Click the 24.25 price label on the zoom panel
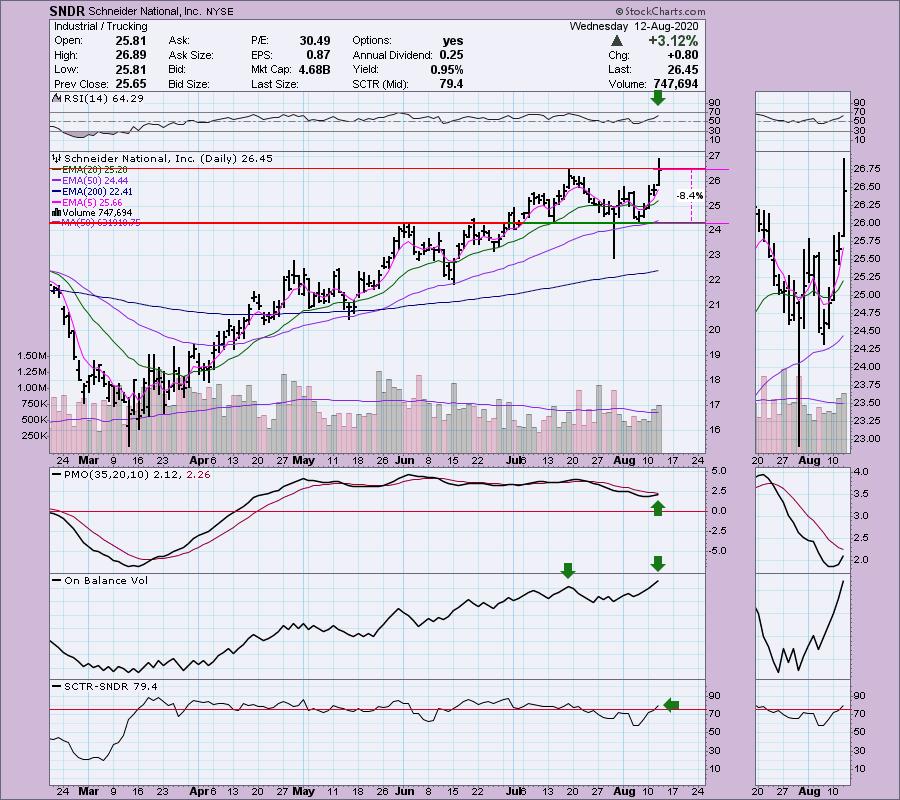This screenshot has height=800, width=900. pyautogui.click(x=867, y=348)
